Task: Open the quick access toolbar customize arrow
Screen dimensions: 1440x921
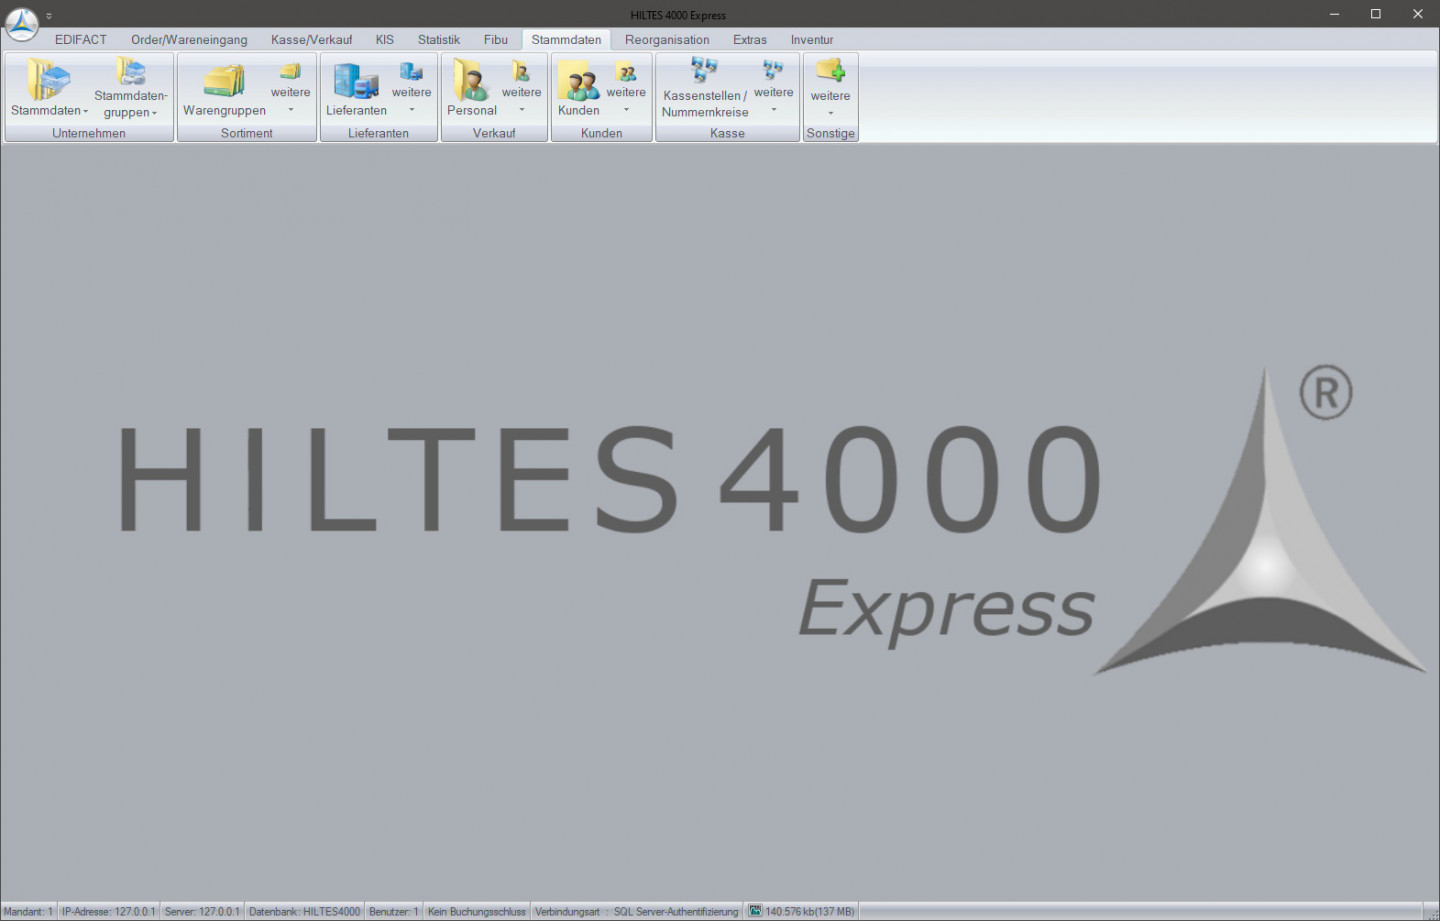Action: [x=49, y=16]
